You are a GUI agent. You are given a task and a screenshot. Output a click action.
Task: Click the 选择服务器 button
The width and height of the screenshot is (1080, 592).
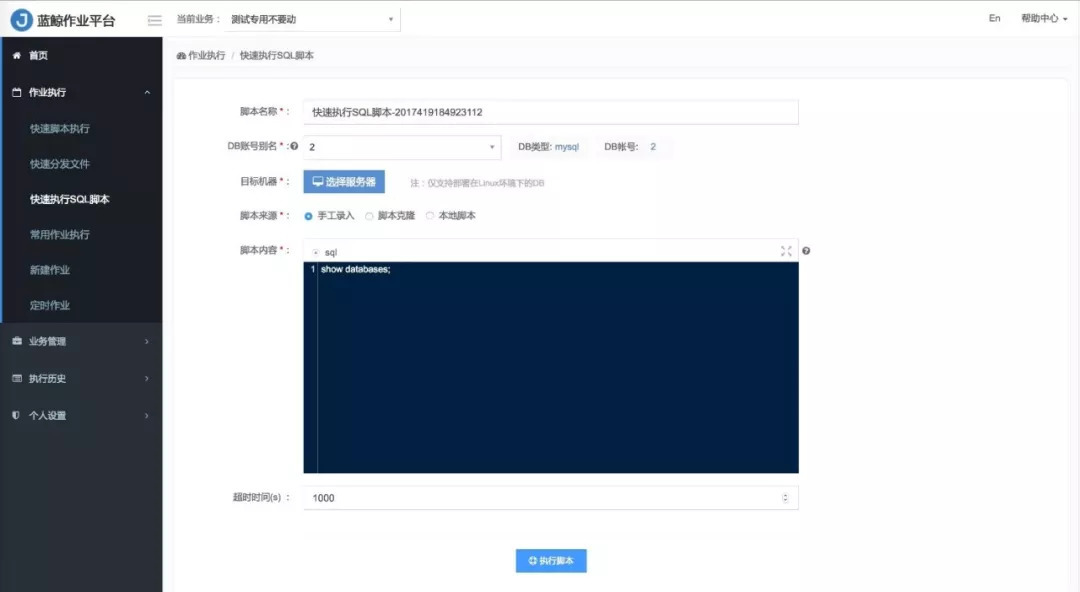pyautogui.click(x=344, y=182)
